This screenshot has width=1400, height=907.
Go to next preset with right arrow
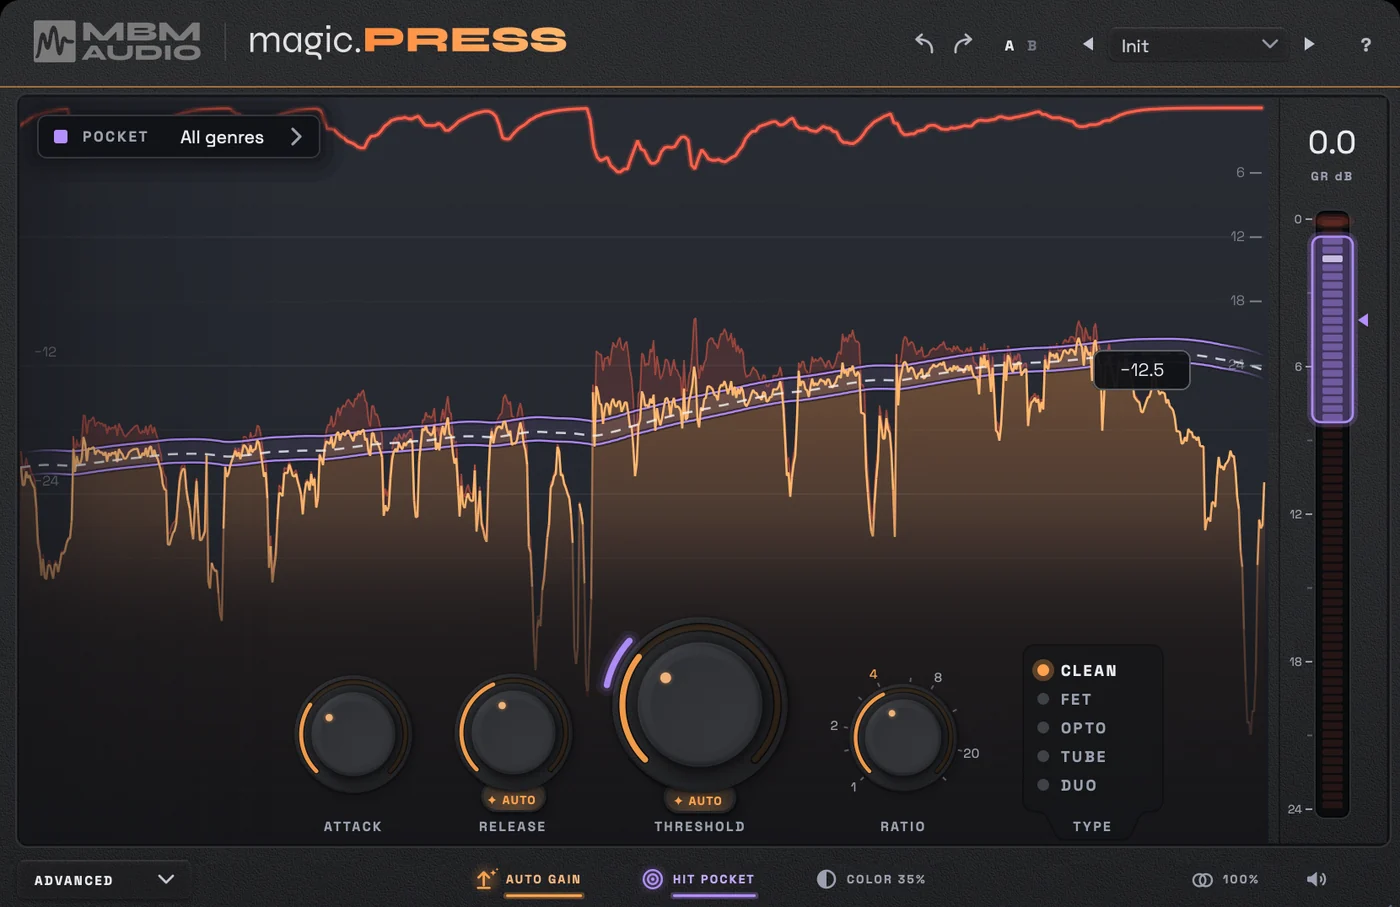1309,44
